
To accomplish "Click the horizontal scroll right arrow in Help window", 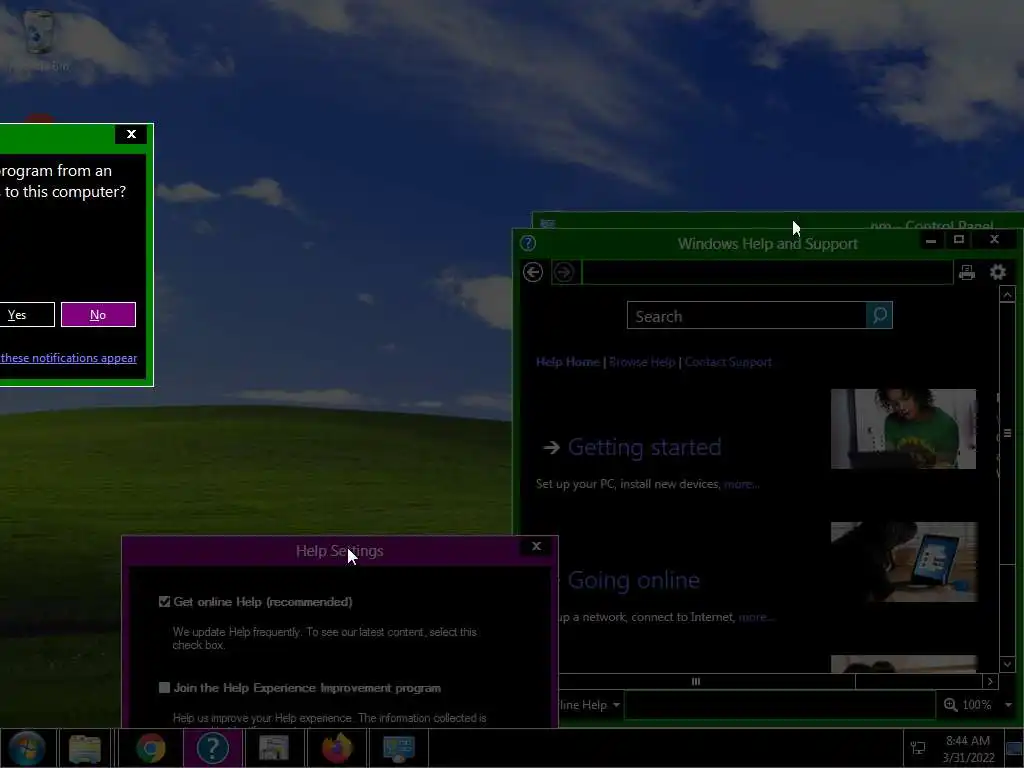I will coord(990,681).
